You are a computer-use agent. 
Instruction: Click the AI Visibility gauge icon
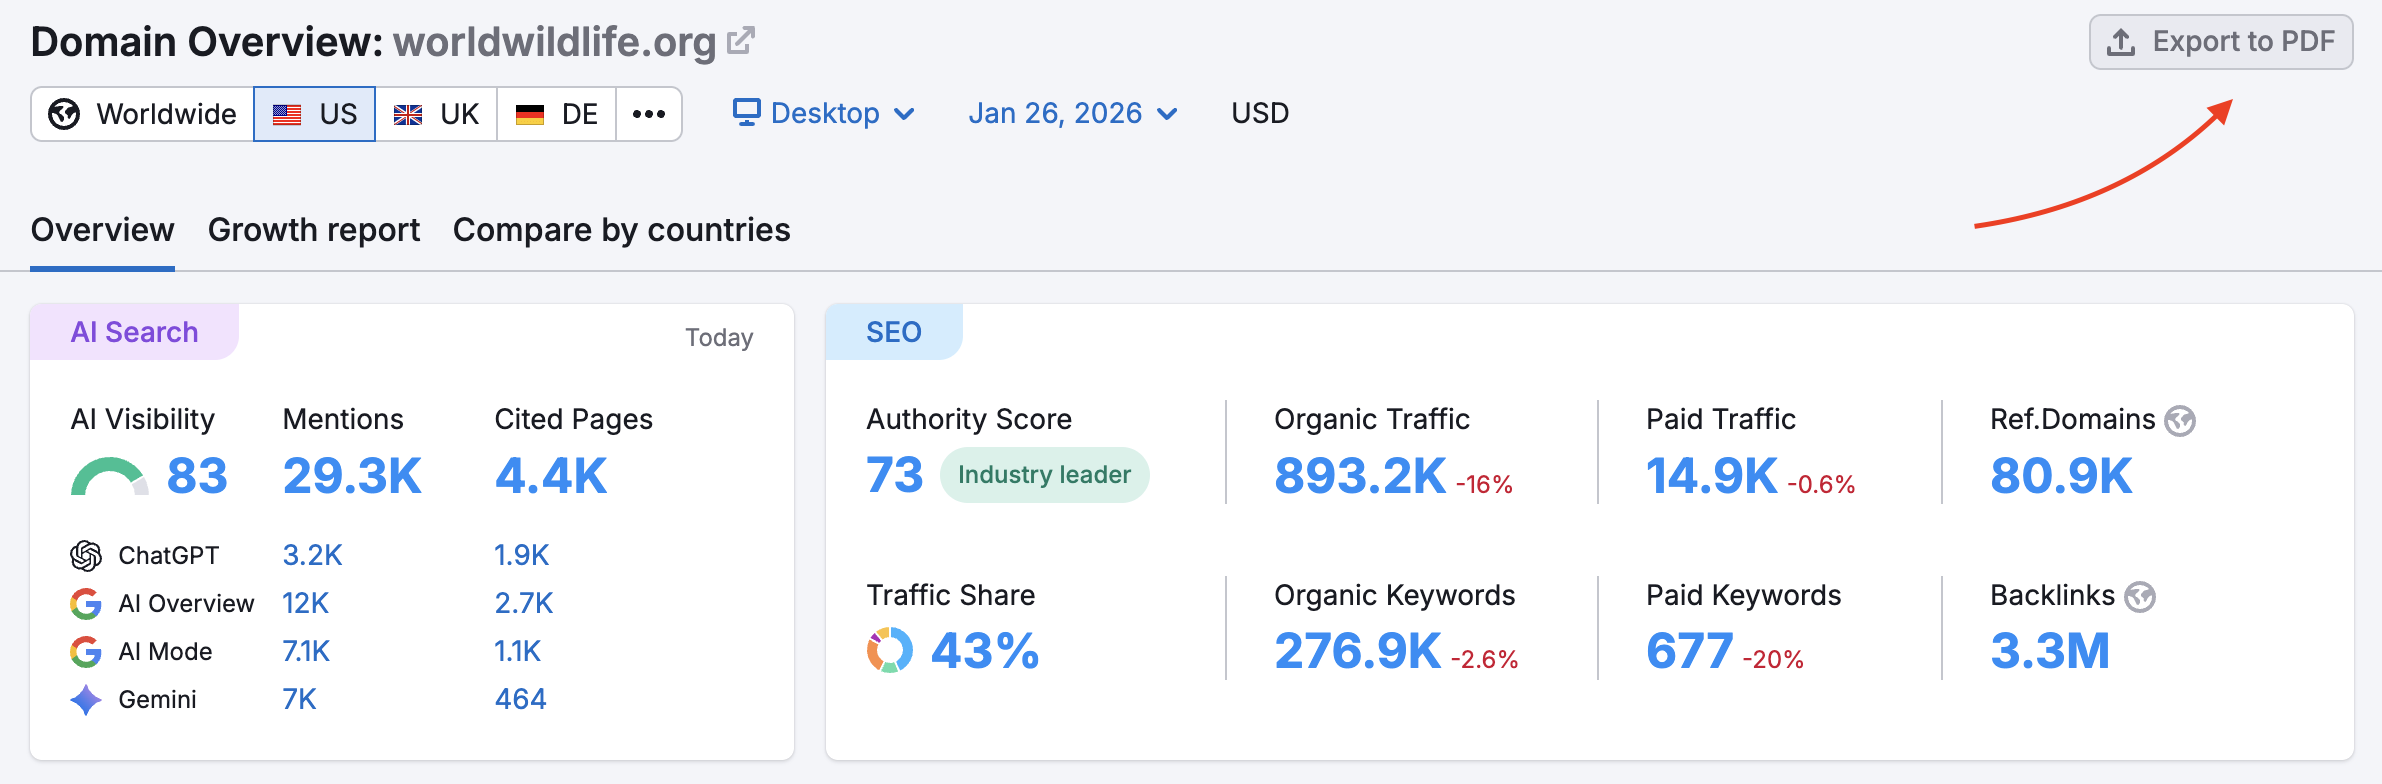(x=109, y=477)
